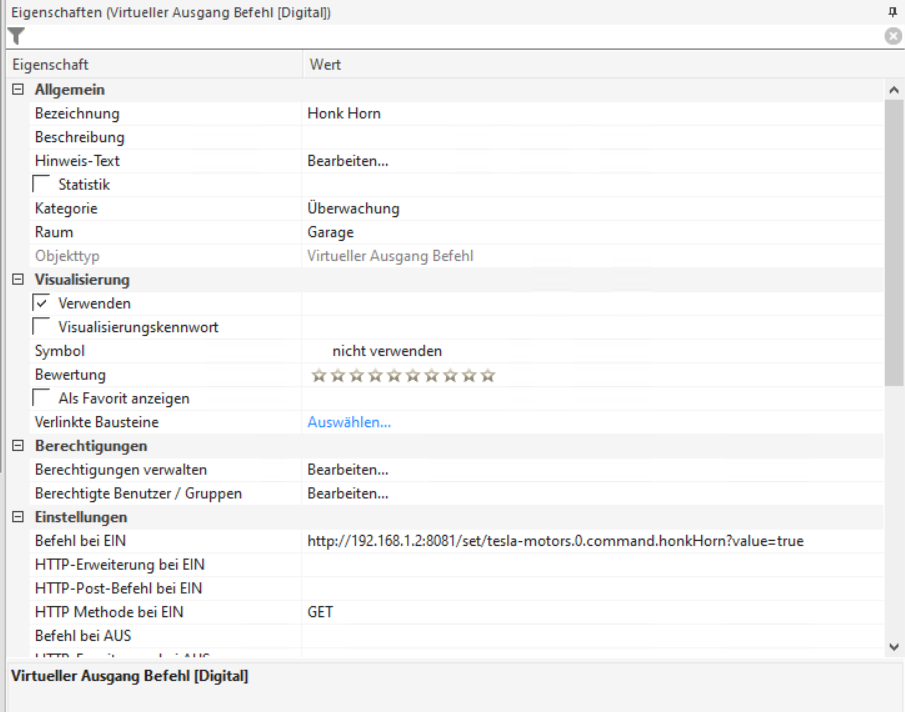Click the filter funnel icon

(x=16, y=36)
